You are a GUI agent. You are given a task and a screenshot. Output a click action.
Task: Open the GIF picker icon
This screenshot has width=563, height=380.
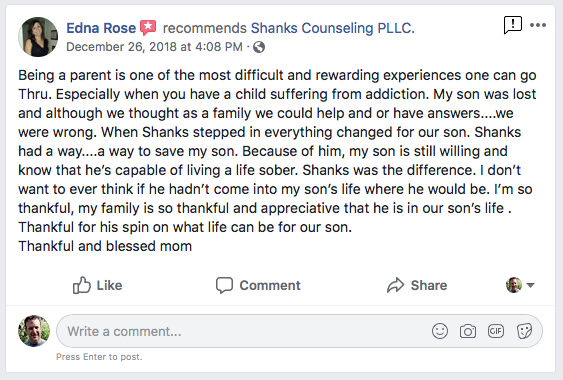(x=496, y=331)
